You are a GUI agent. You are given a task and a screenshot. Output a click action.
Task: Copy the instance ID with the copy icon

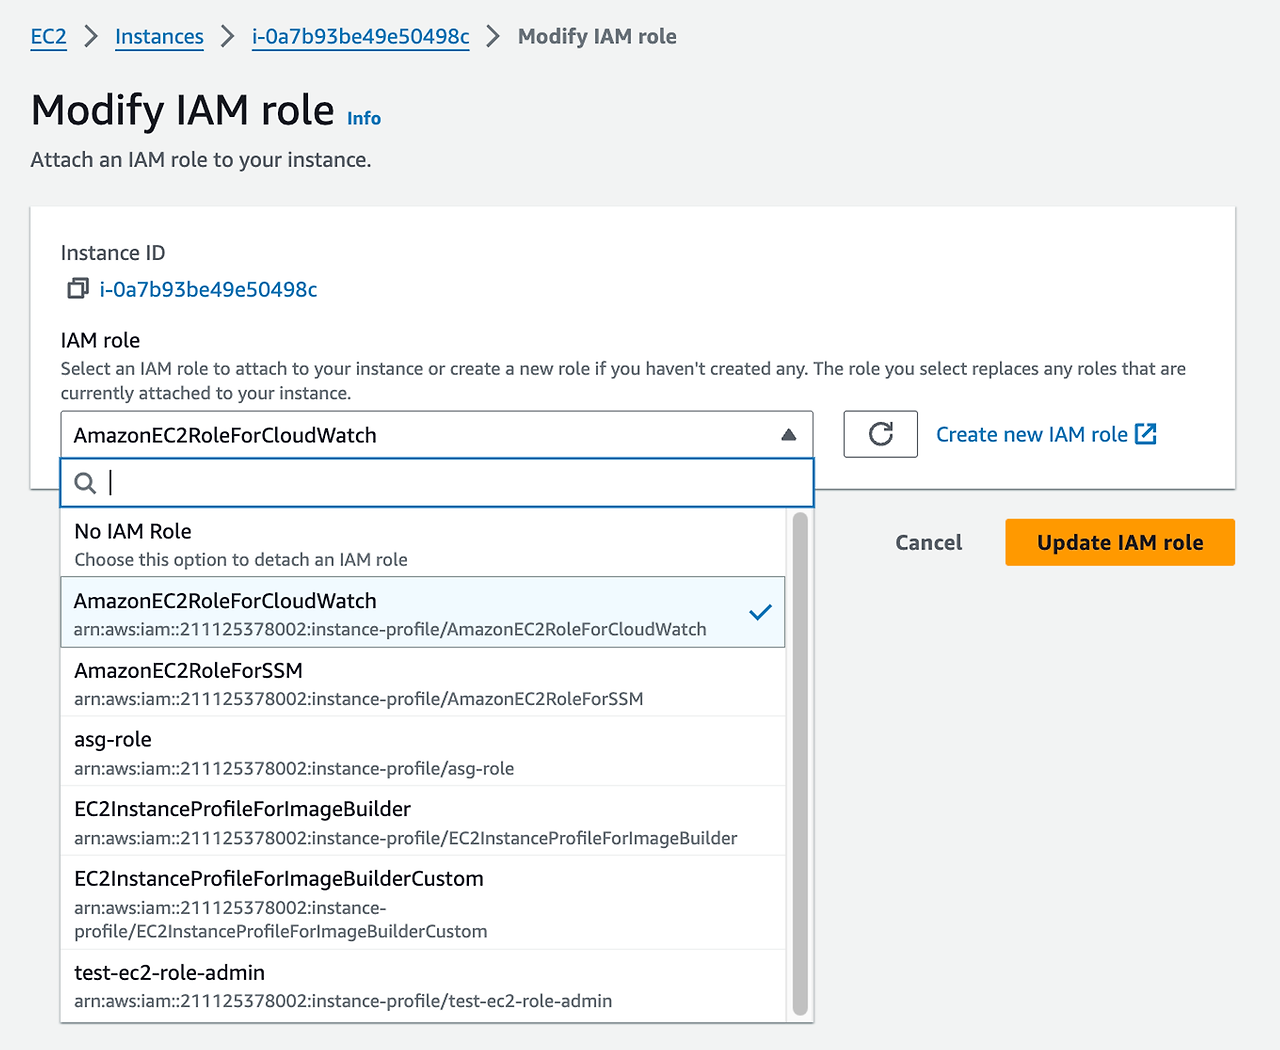click(x=78, y=289)
